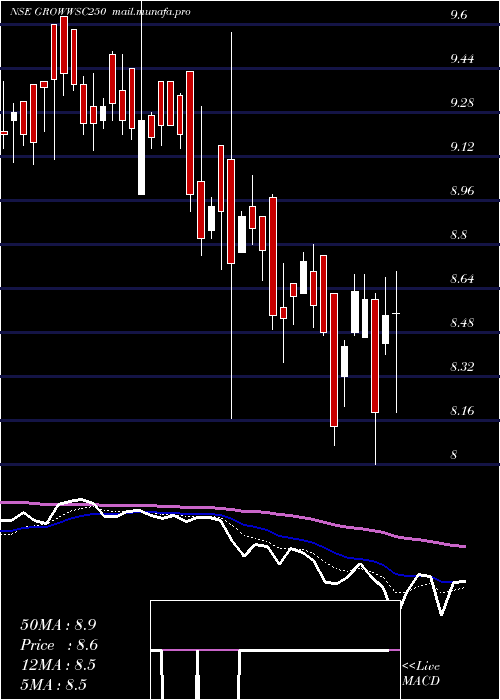Click the pink 50MA line end
Viewport: 500px width, 700px height.
(462, 546)
